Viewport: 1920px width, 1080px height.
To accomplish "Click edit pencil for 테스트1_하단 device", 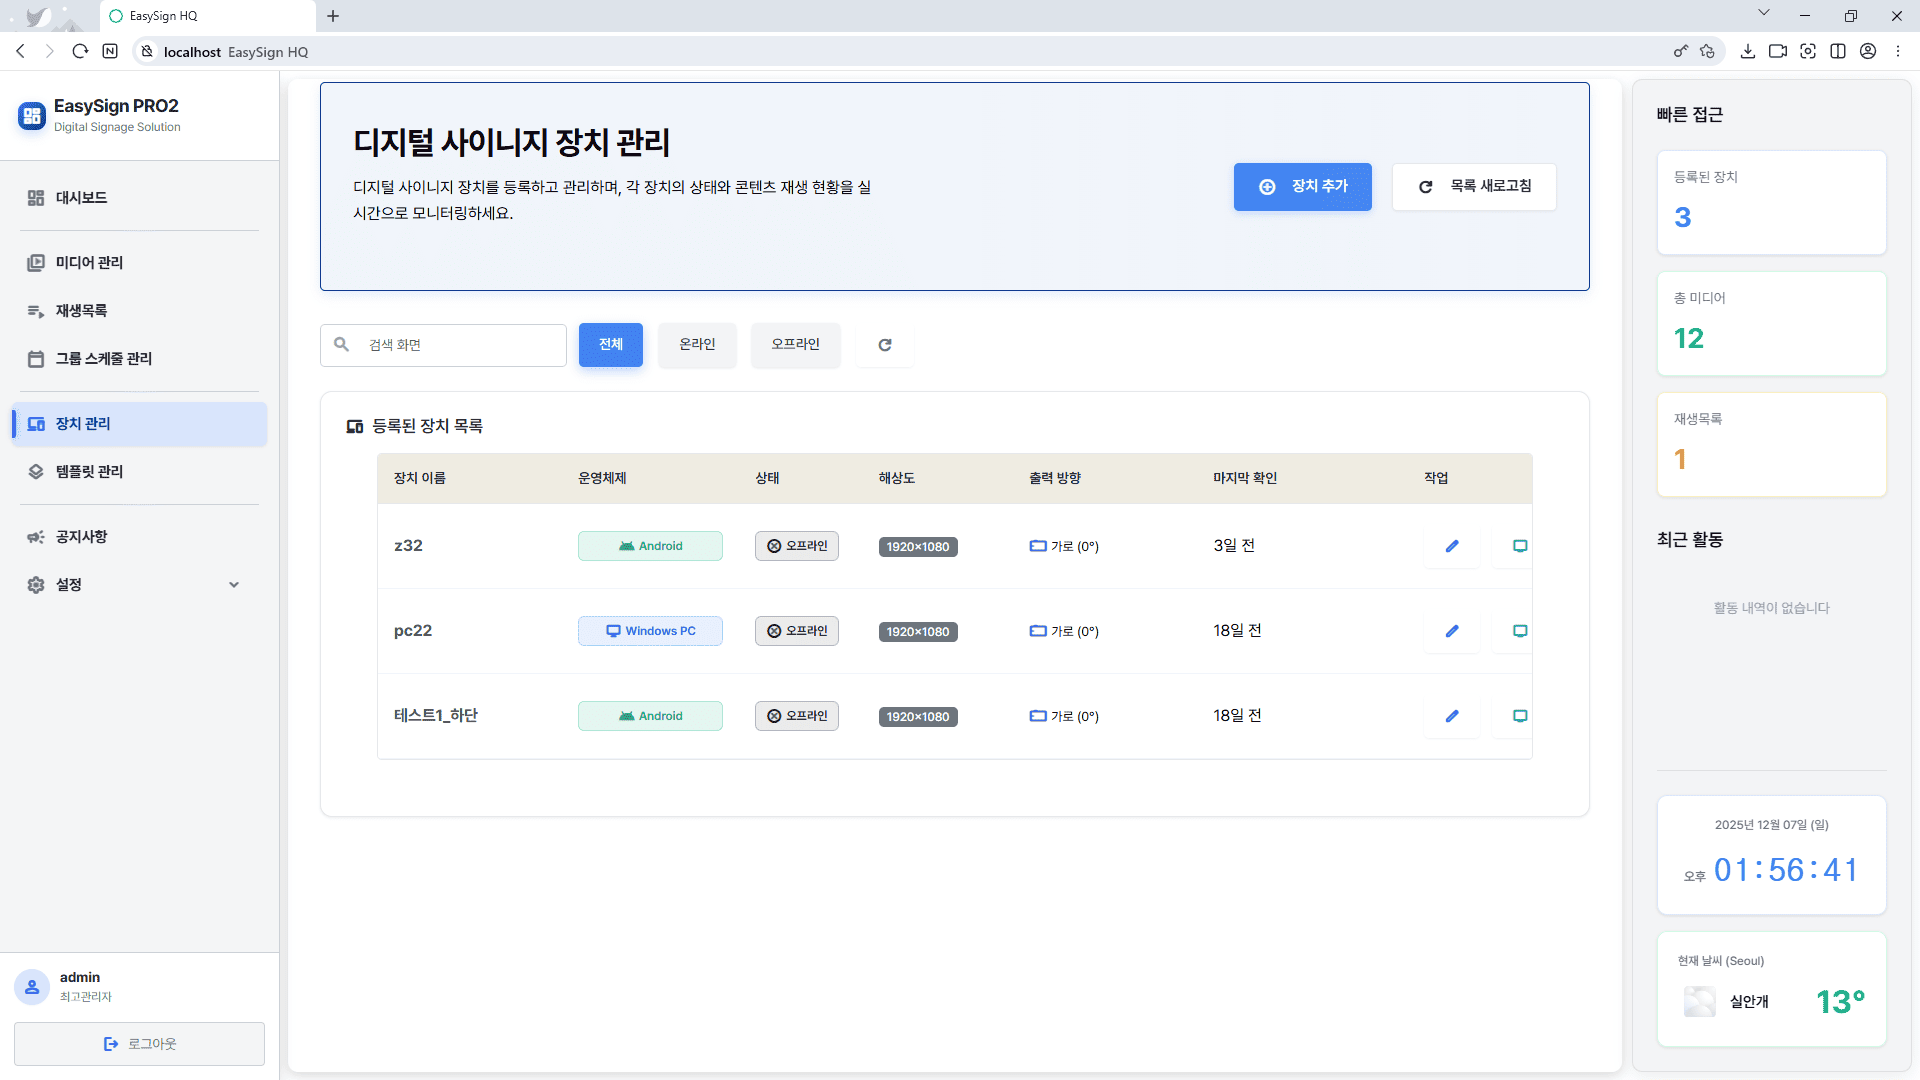I will 1452,716.
